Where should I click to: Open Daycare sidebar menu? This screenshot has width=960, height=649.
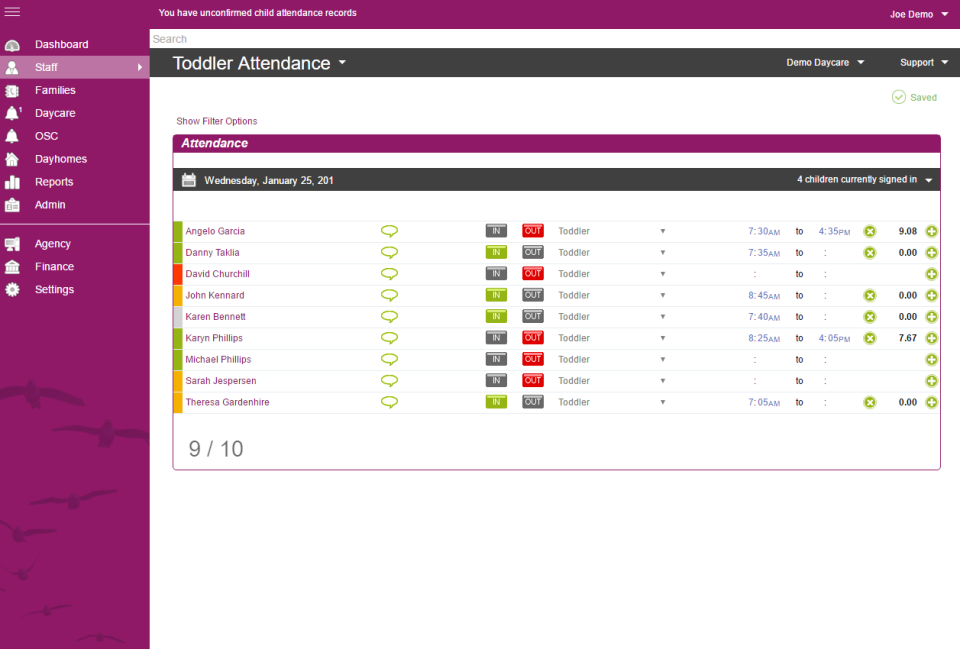click(x=75, y=113)
